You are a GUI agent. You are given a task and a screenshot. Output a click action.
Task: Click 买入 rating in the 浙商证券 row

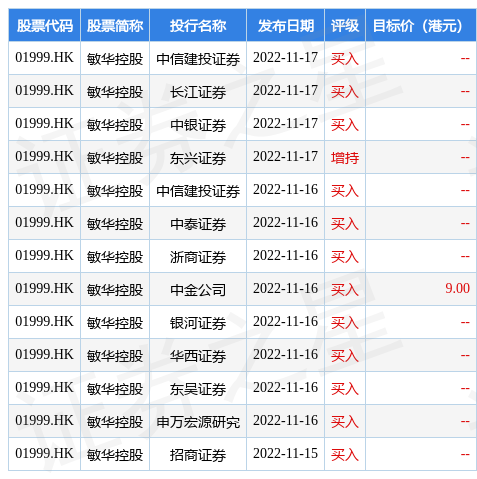pyautogui.click(x=345, y=257)
